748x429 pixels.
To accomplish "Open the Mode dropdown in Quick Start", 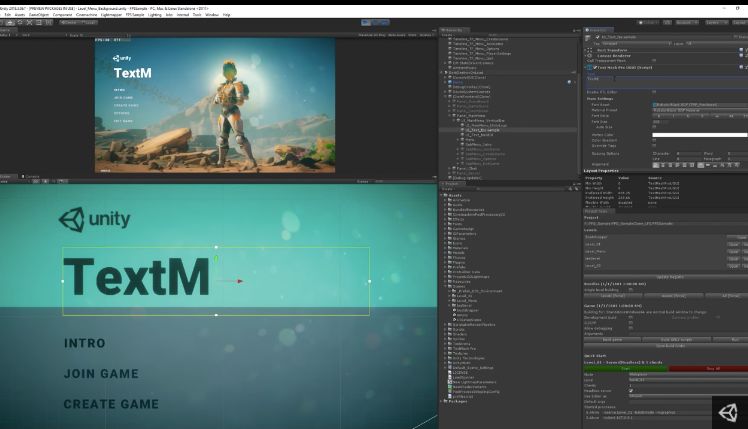I will point(688,375).
